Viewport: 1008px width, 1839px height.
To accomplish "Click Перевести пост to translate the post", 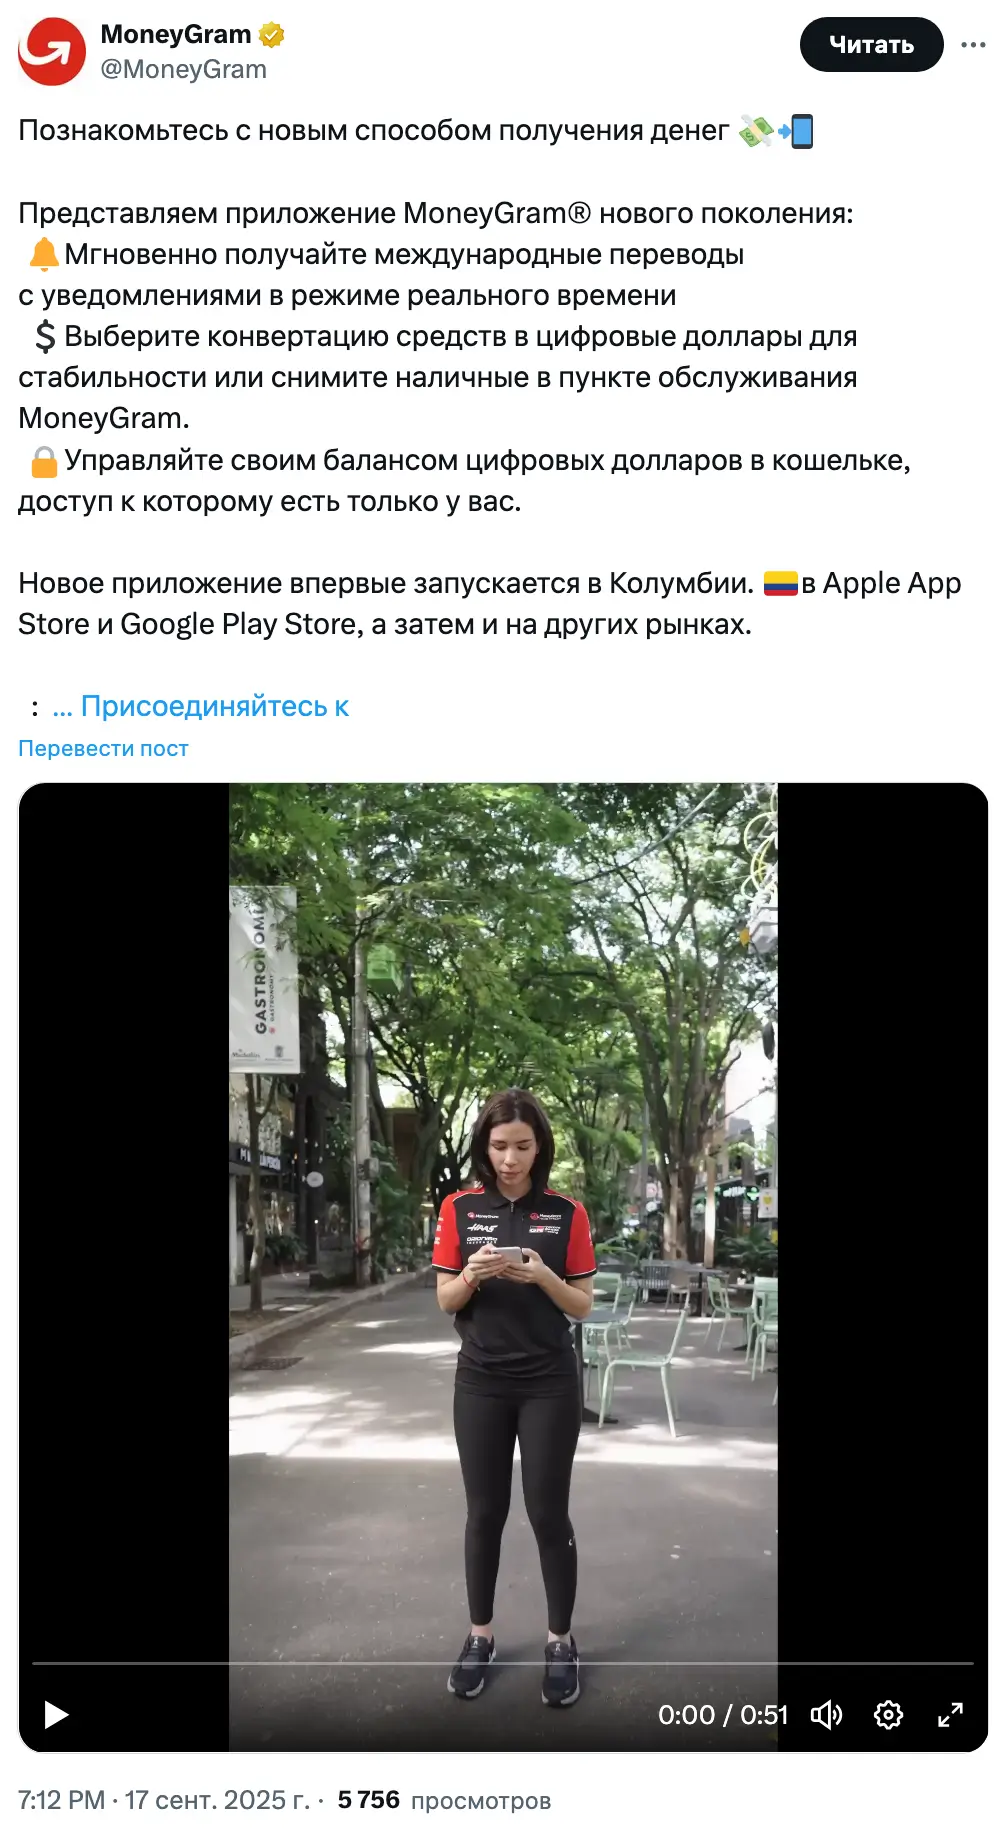I will click(x=103, y=748).
